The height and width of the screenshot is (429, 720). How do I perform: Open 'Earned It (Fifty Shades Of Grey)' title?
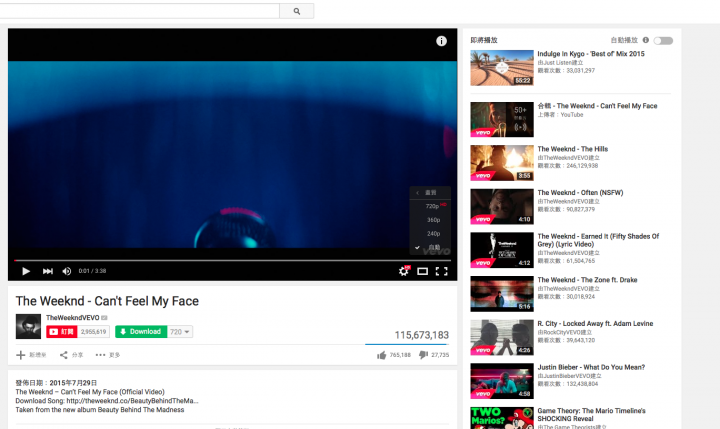tap(598, 240)
